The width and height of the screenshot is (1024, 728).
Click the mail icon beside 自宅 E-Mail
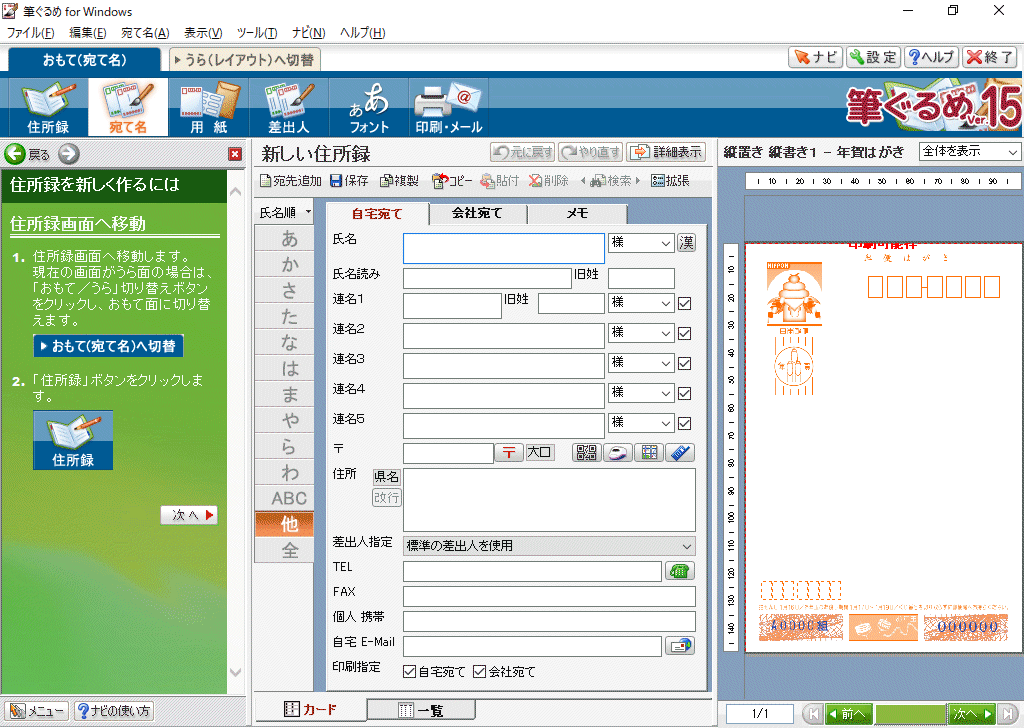click(679, 646)
